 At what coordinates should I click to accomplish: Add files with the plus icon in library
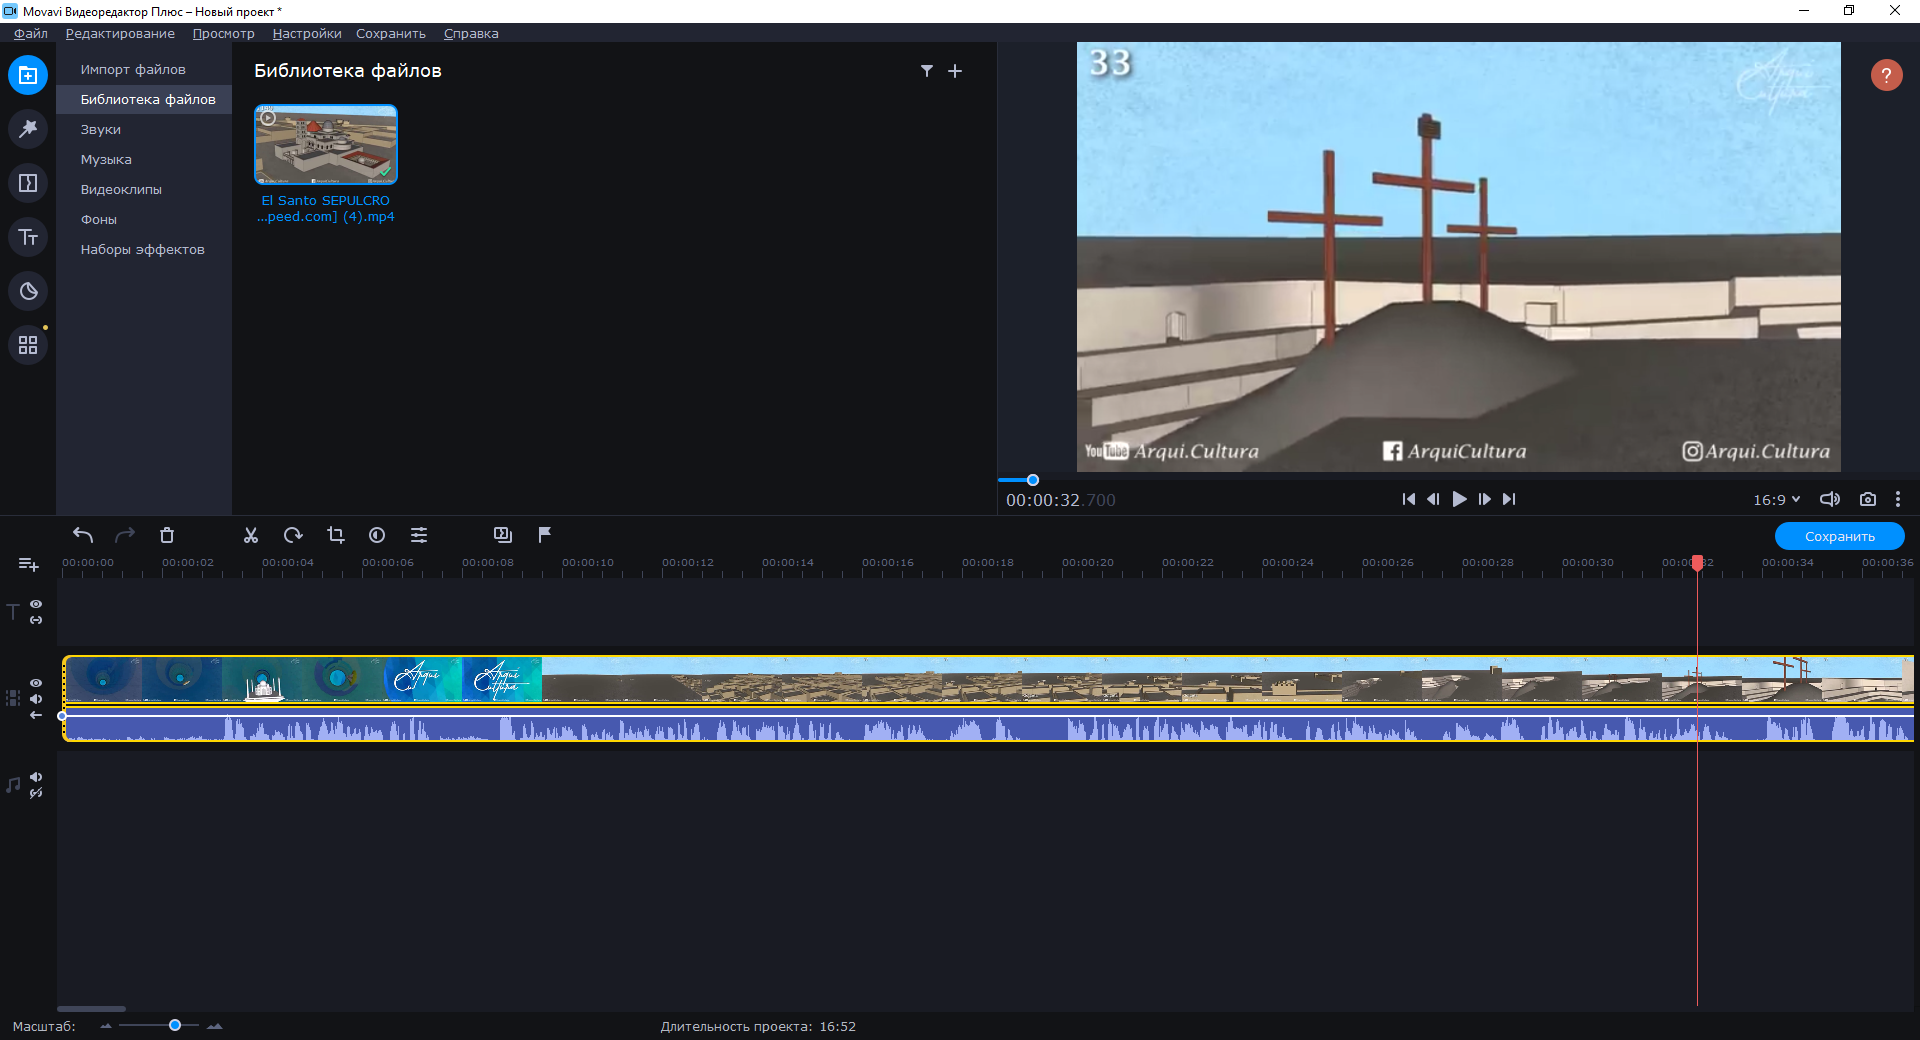(x=955, y=71)
